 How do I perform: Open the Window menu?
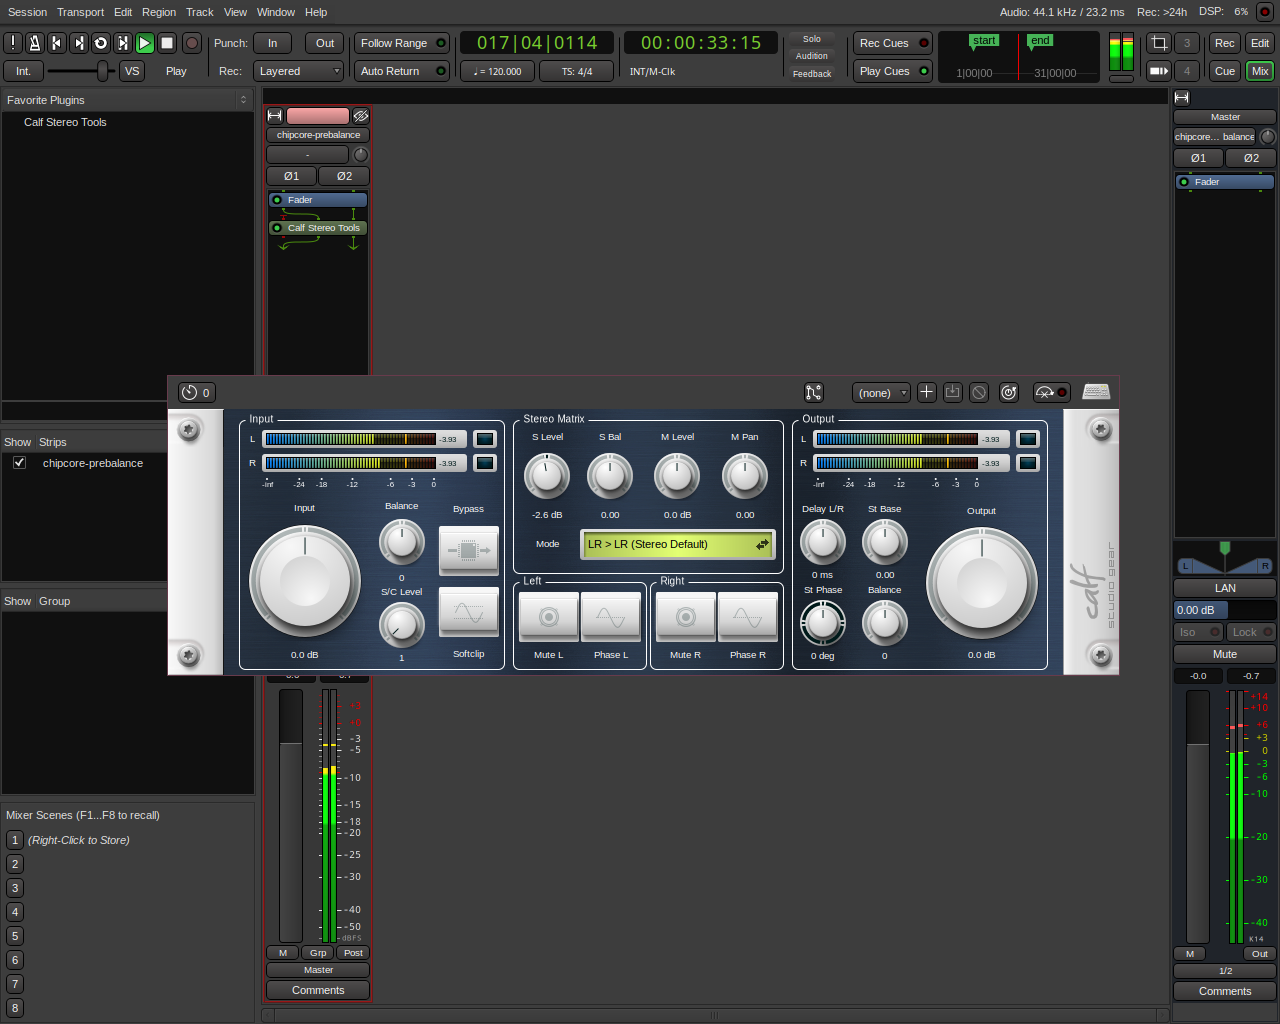coord(276,12)
